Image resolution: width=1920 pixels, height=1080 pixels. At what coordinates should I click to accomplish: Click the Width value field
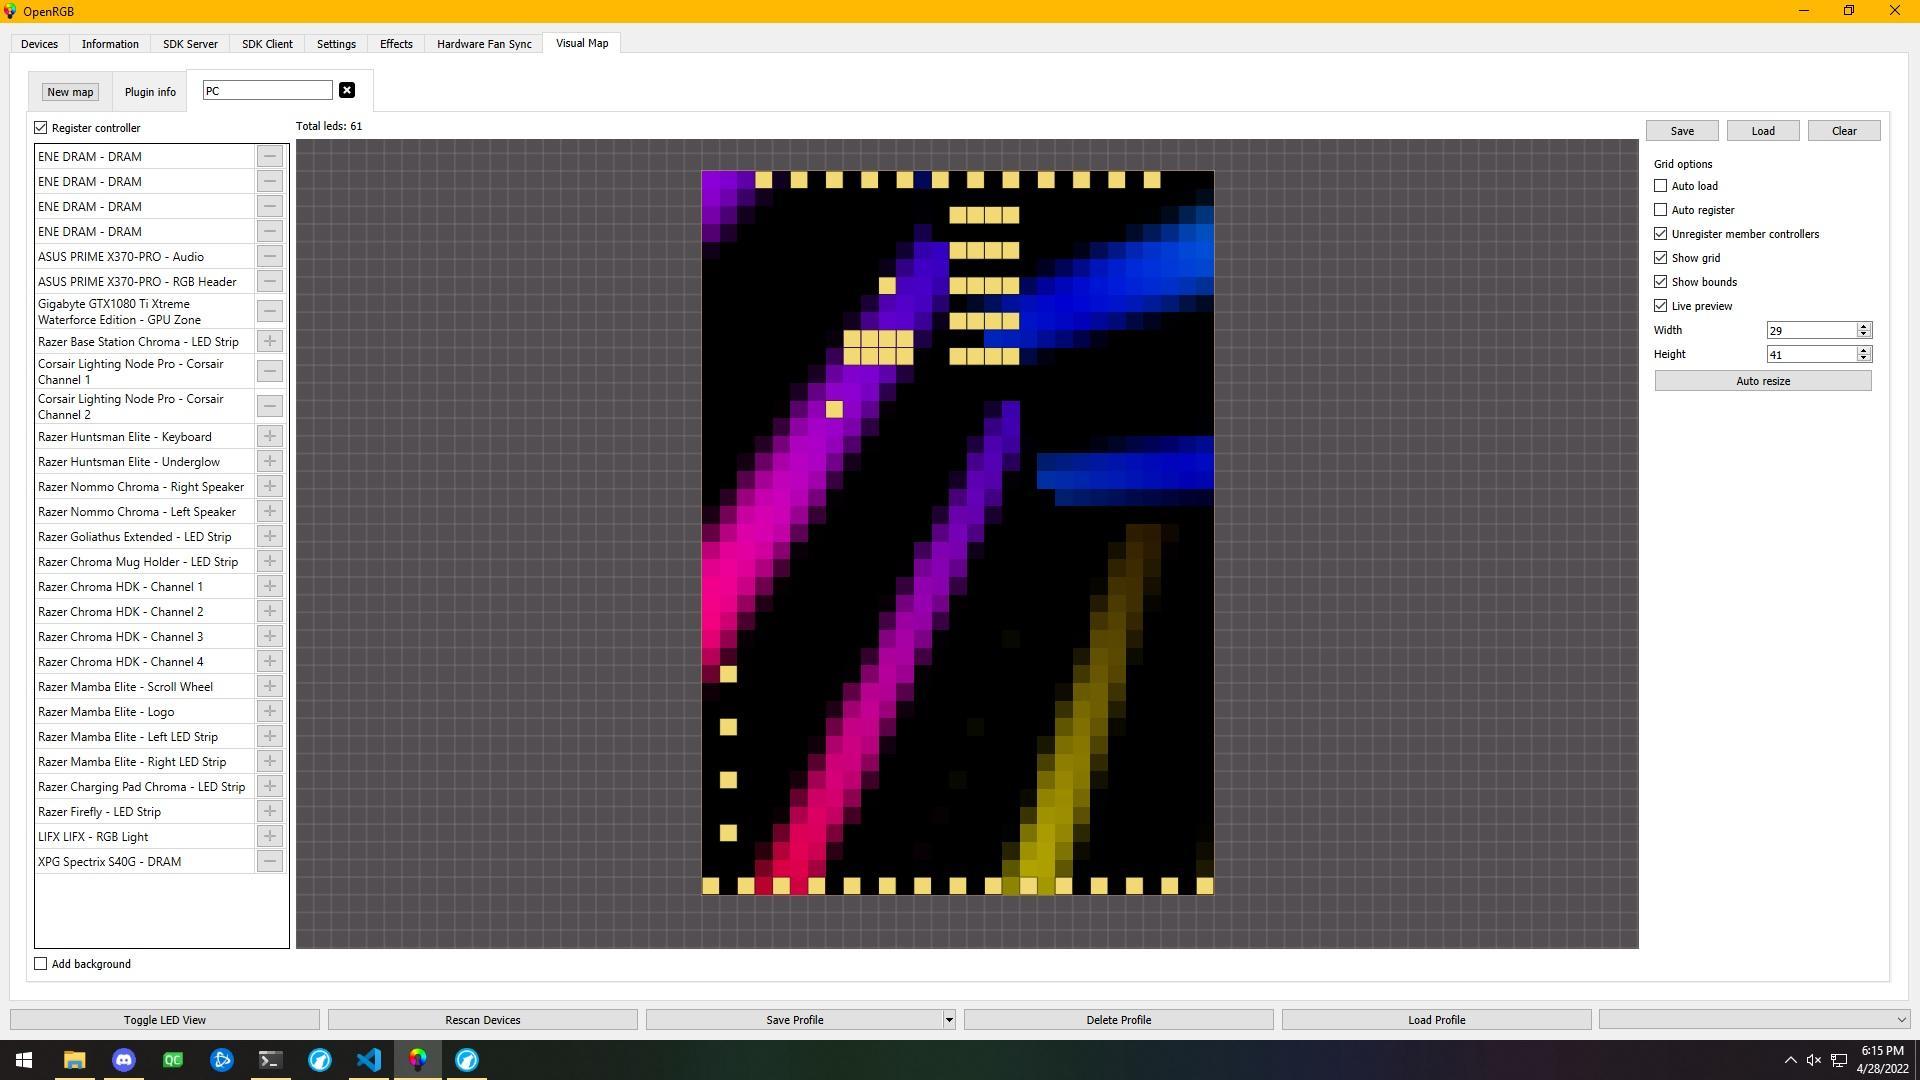coord(1811,330)
